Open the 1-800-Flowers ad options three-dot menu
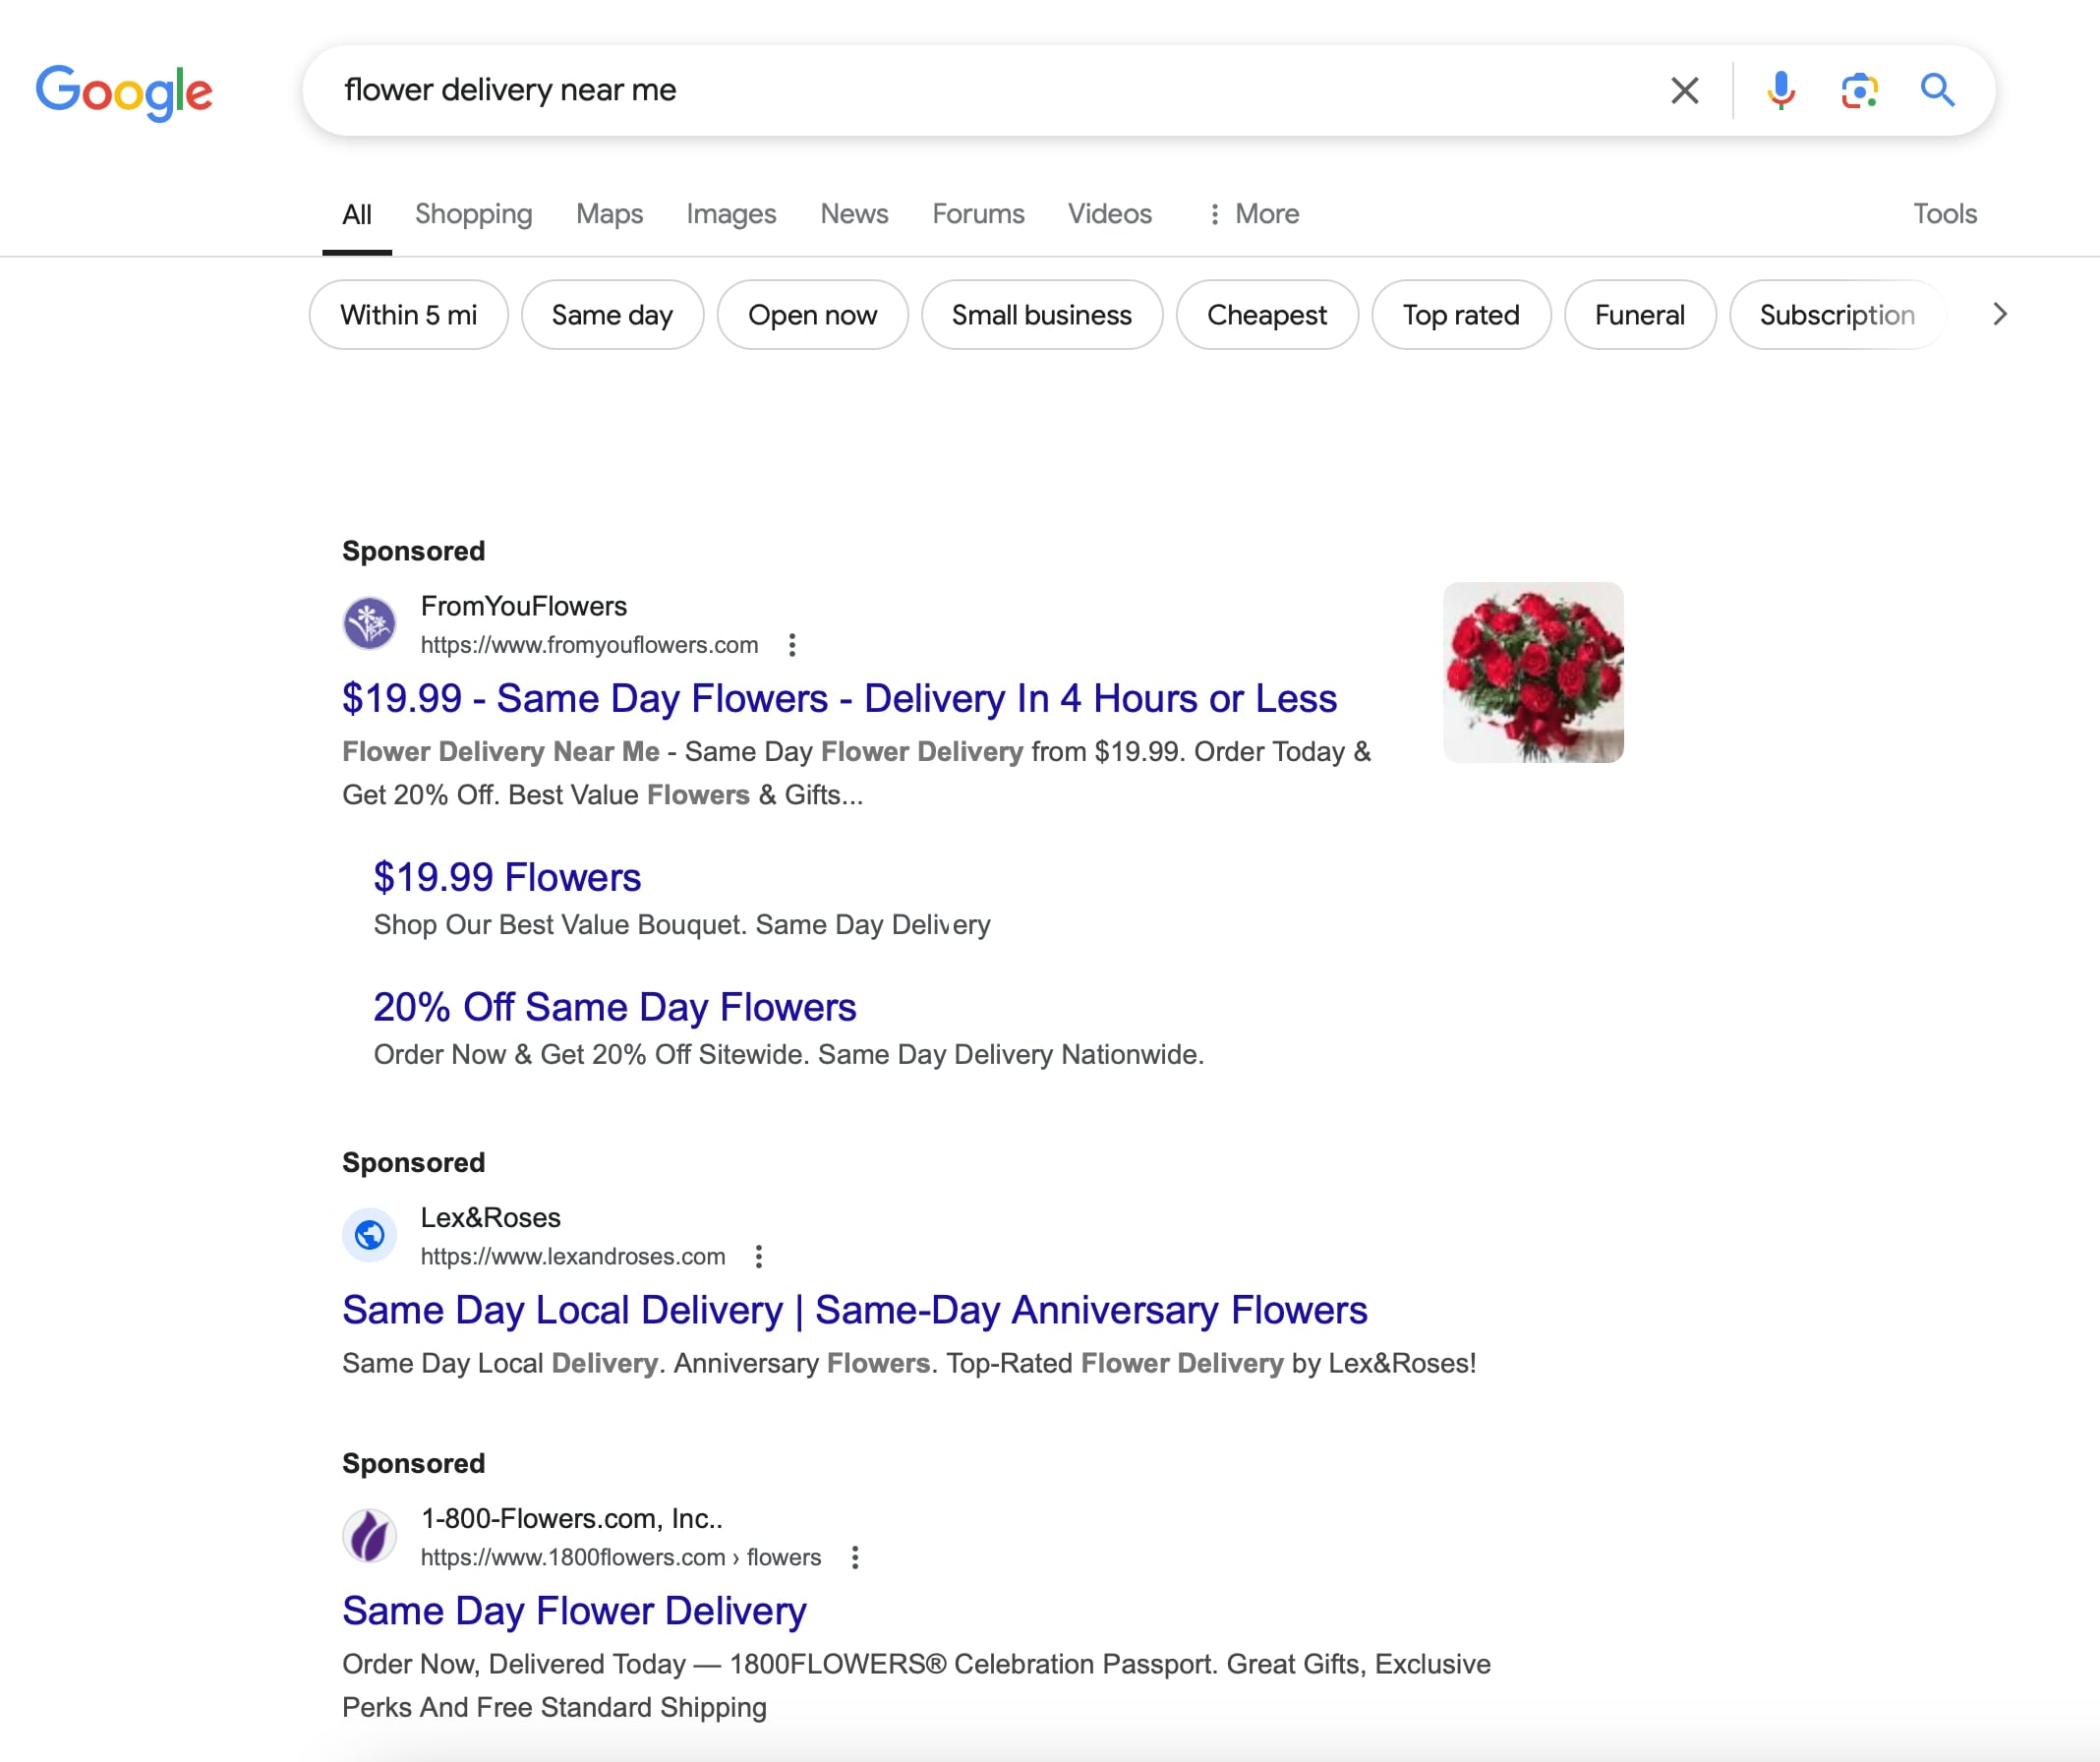The image size is (2100, 1762). (855, 1557)
